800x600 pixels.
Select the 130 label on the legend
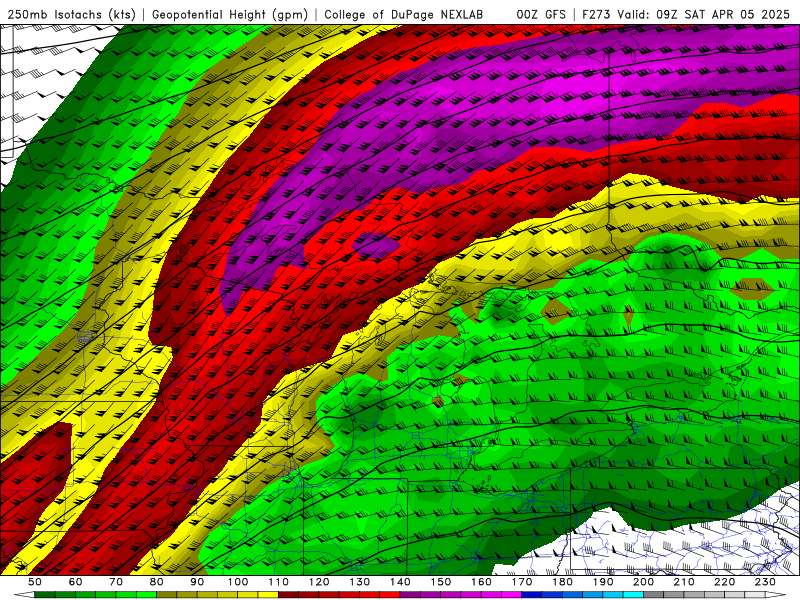coord(360,582)
